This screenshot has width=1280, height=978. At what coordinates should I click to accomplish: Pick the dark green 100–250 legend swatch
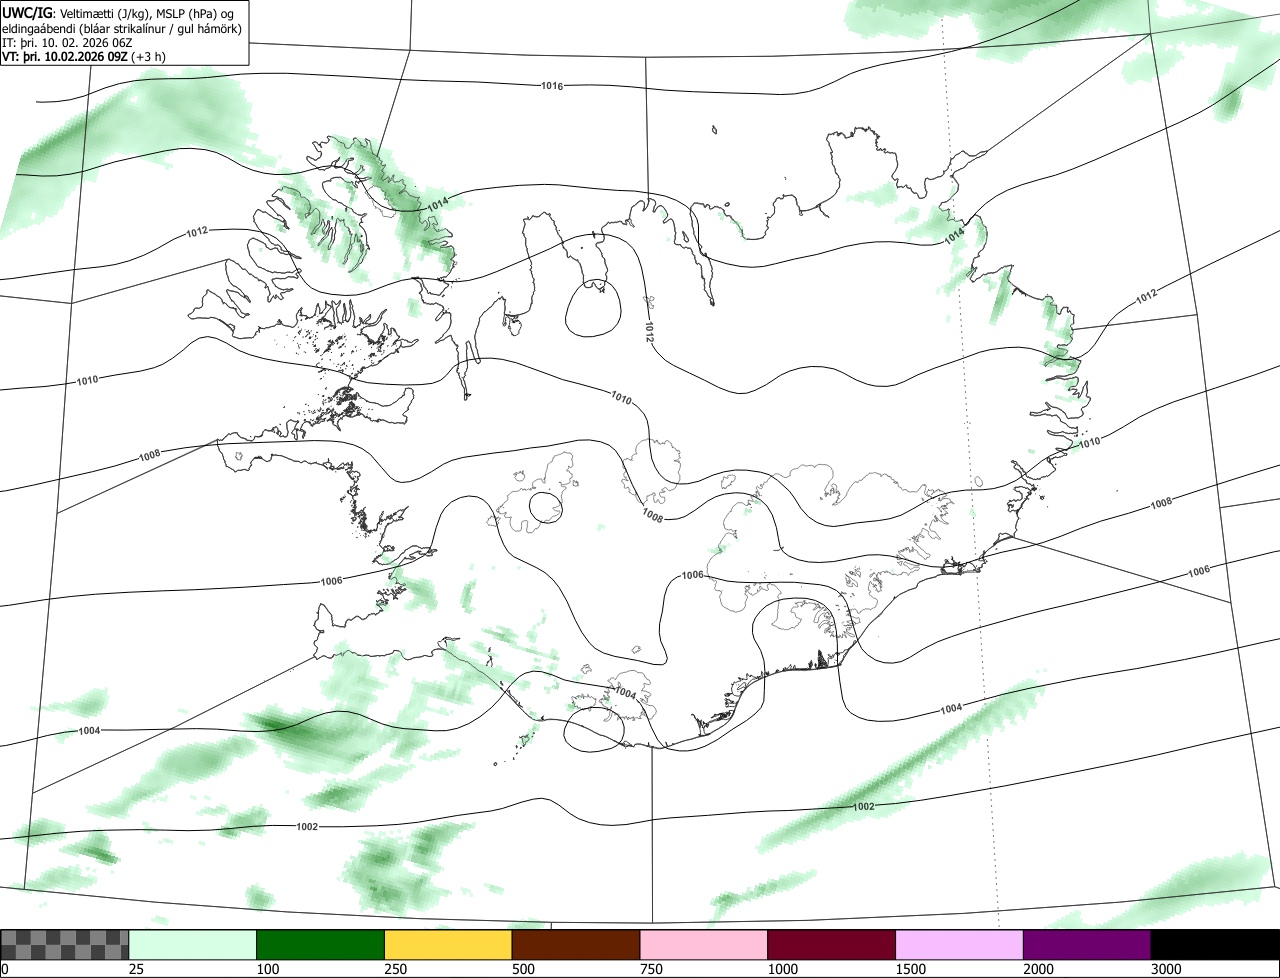tap(321, 945)
